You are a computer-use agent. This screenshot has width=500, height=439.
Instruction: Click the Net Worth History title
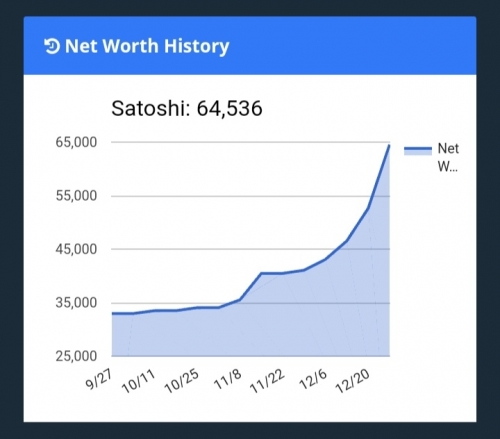(x=147, y=46)
